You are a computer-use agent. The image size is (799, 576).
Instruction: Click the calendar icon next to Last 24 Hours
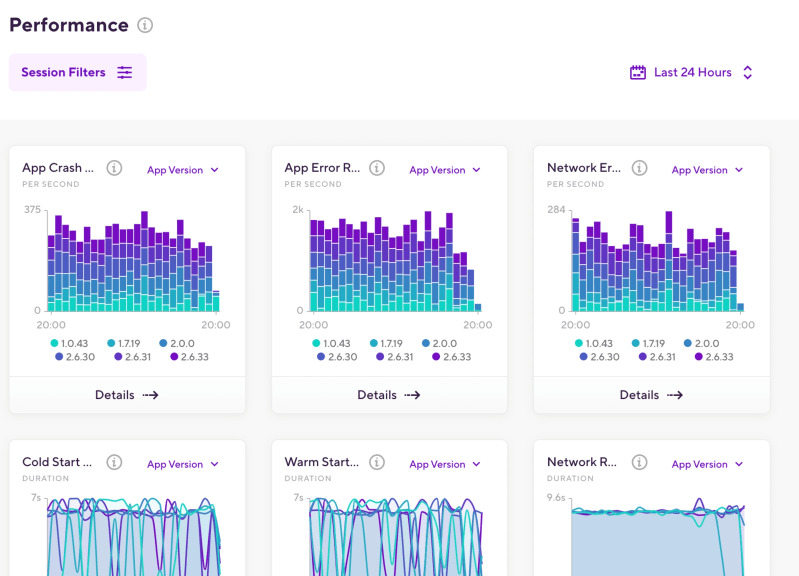[x=637, y=73]
